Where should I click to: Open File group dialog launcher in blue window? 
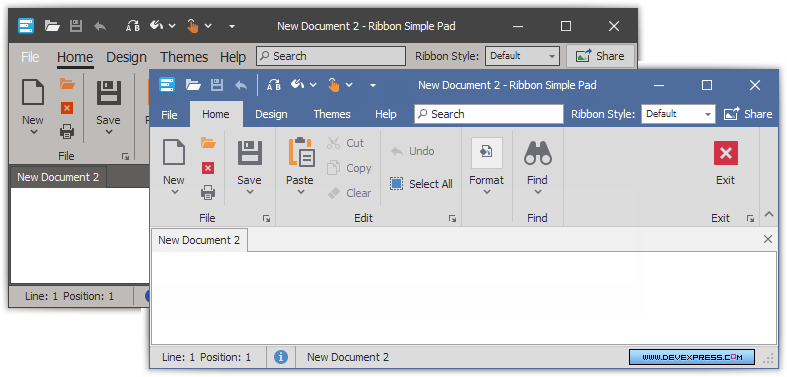pyautogui.click(x=267, y=218)
